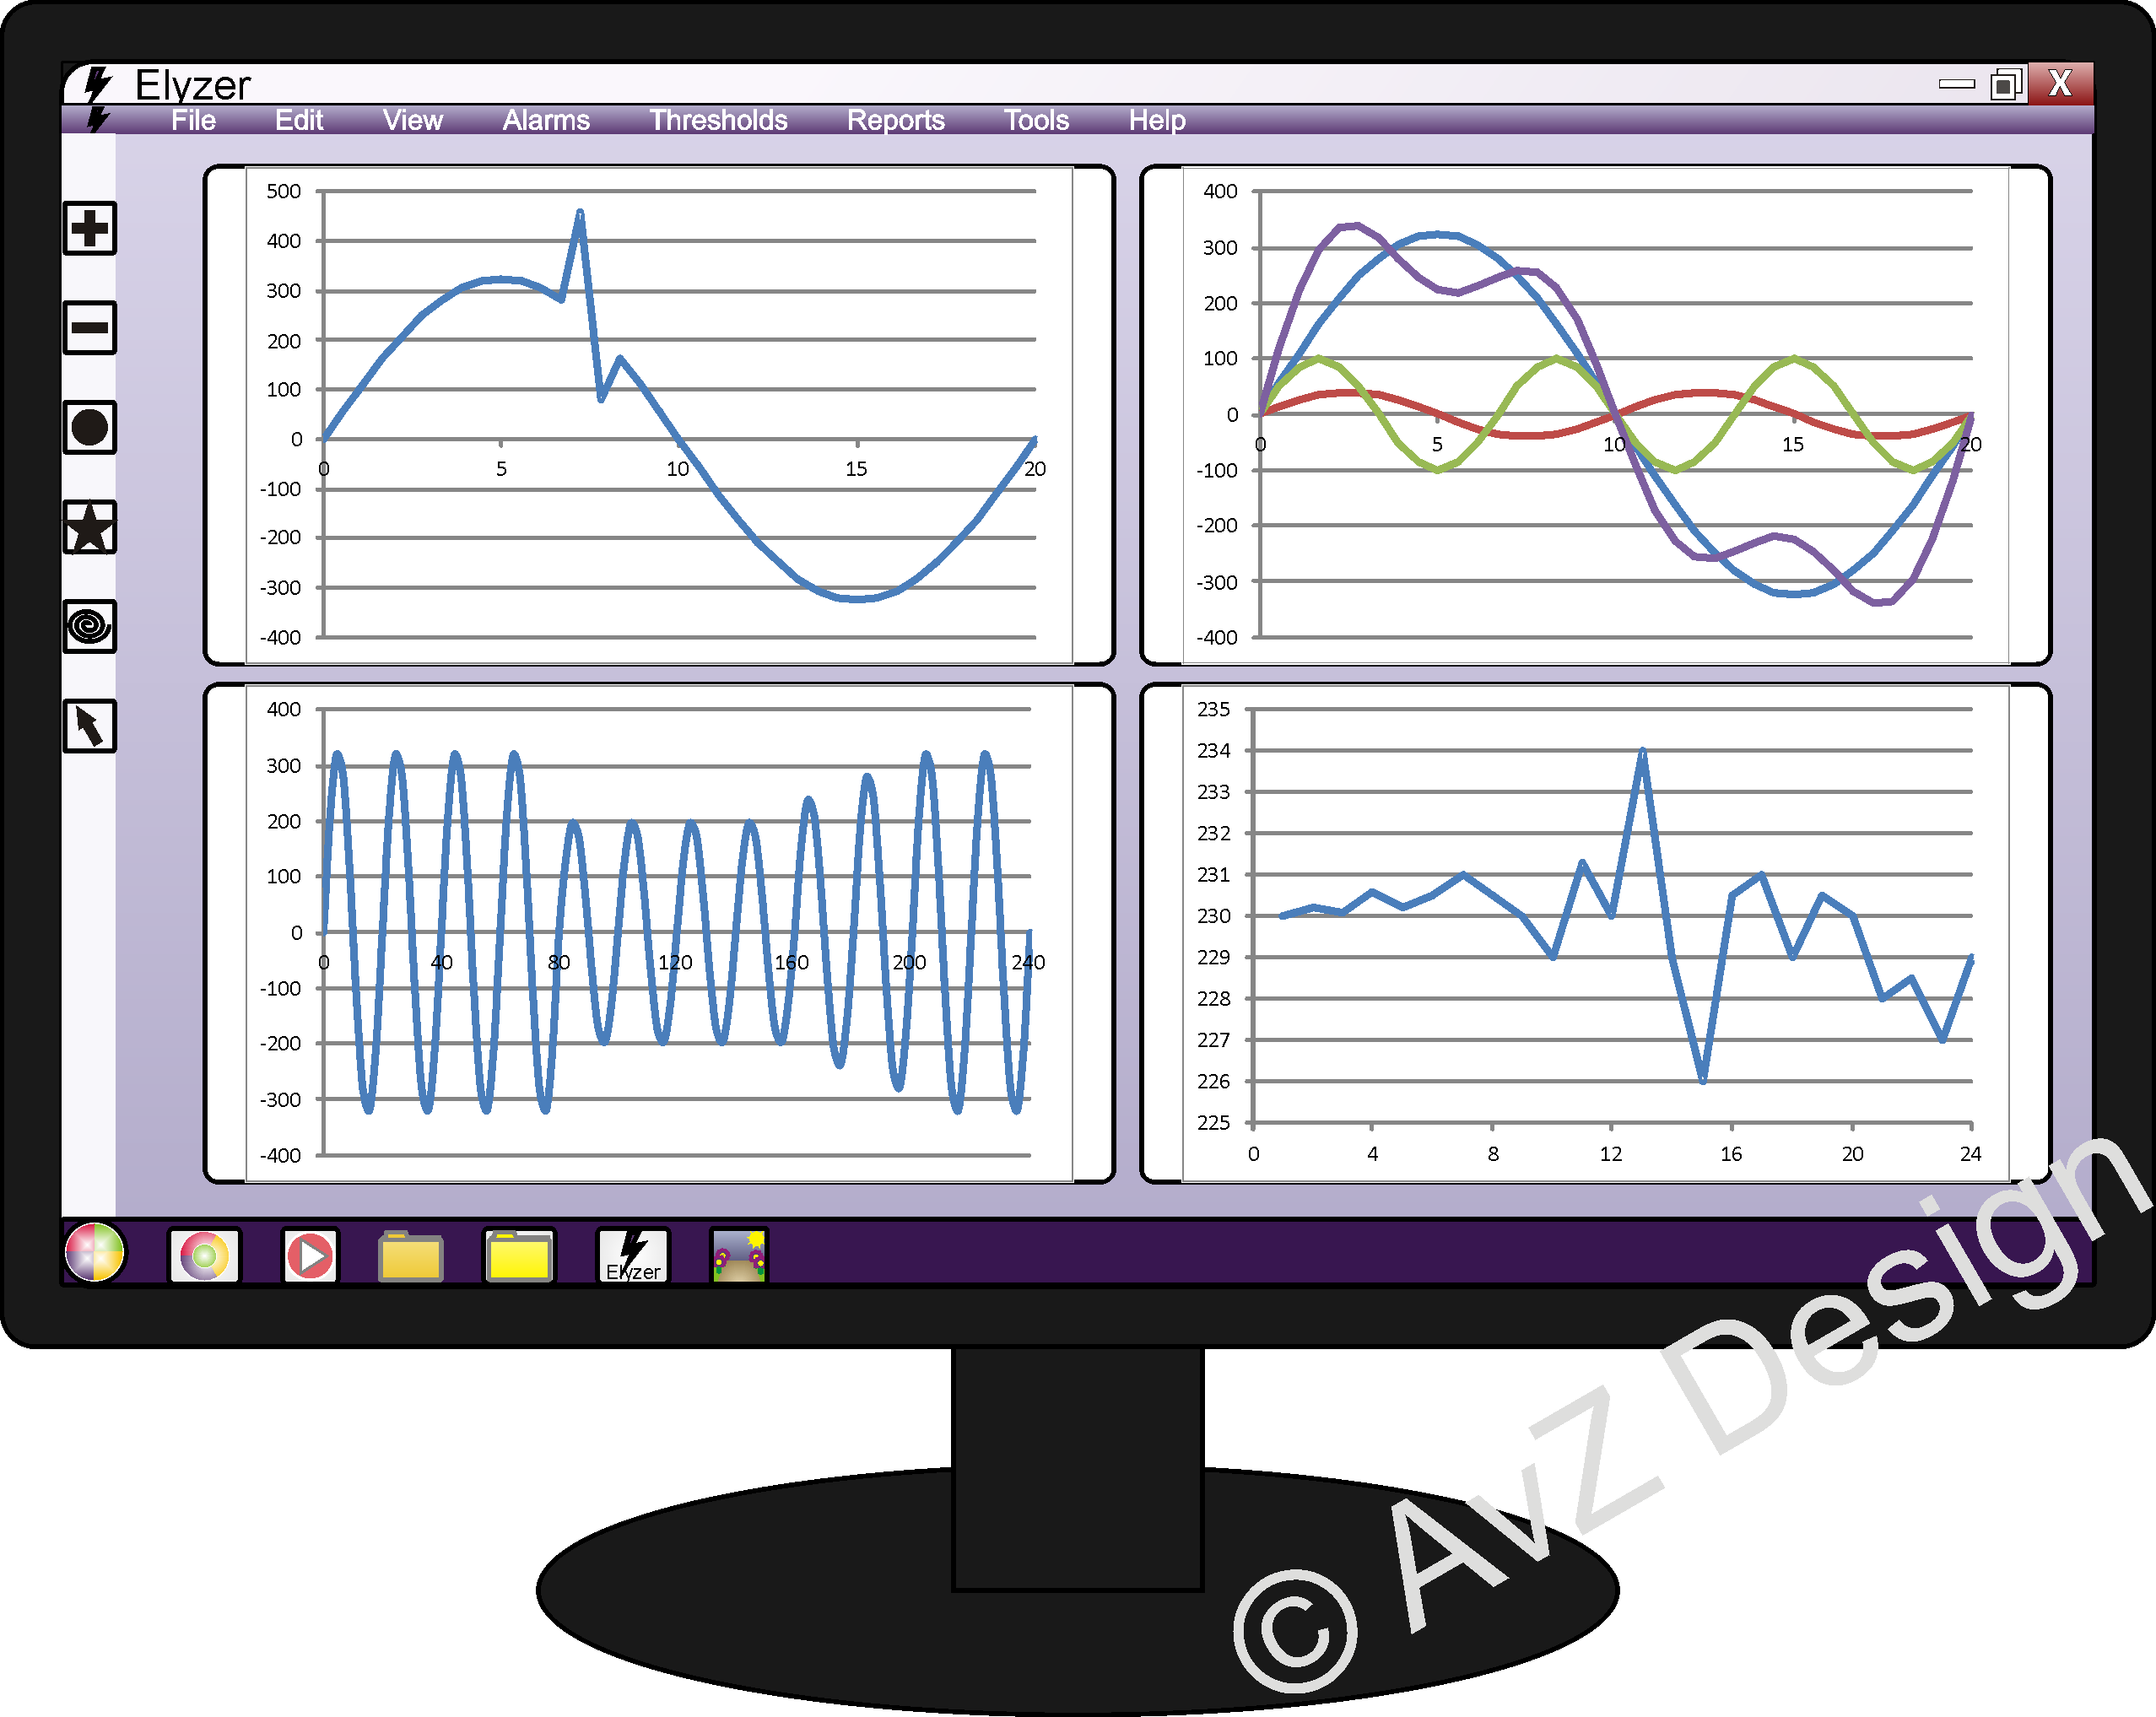Open the landscape picture taskbar icon

739,1256
